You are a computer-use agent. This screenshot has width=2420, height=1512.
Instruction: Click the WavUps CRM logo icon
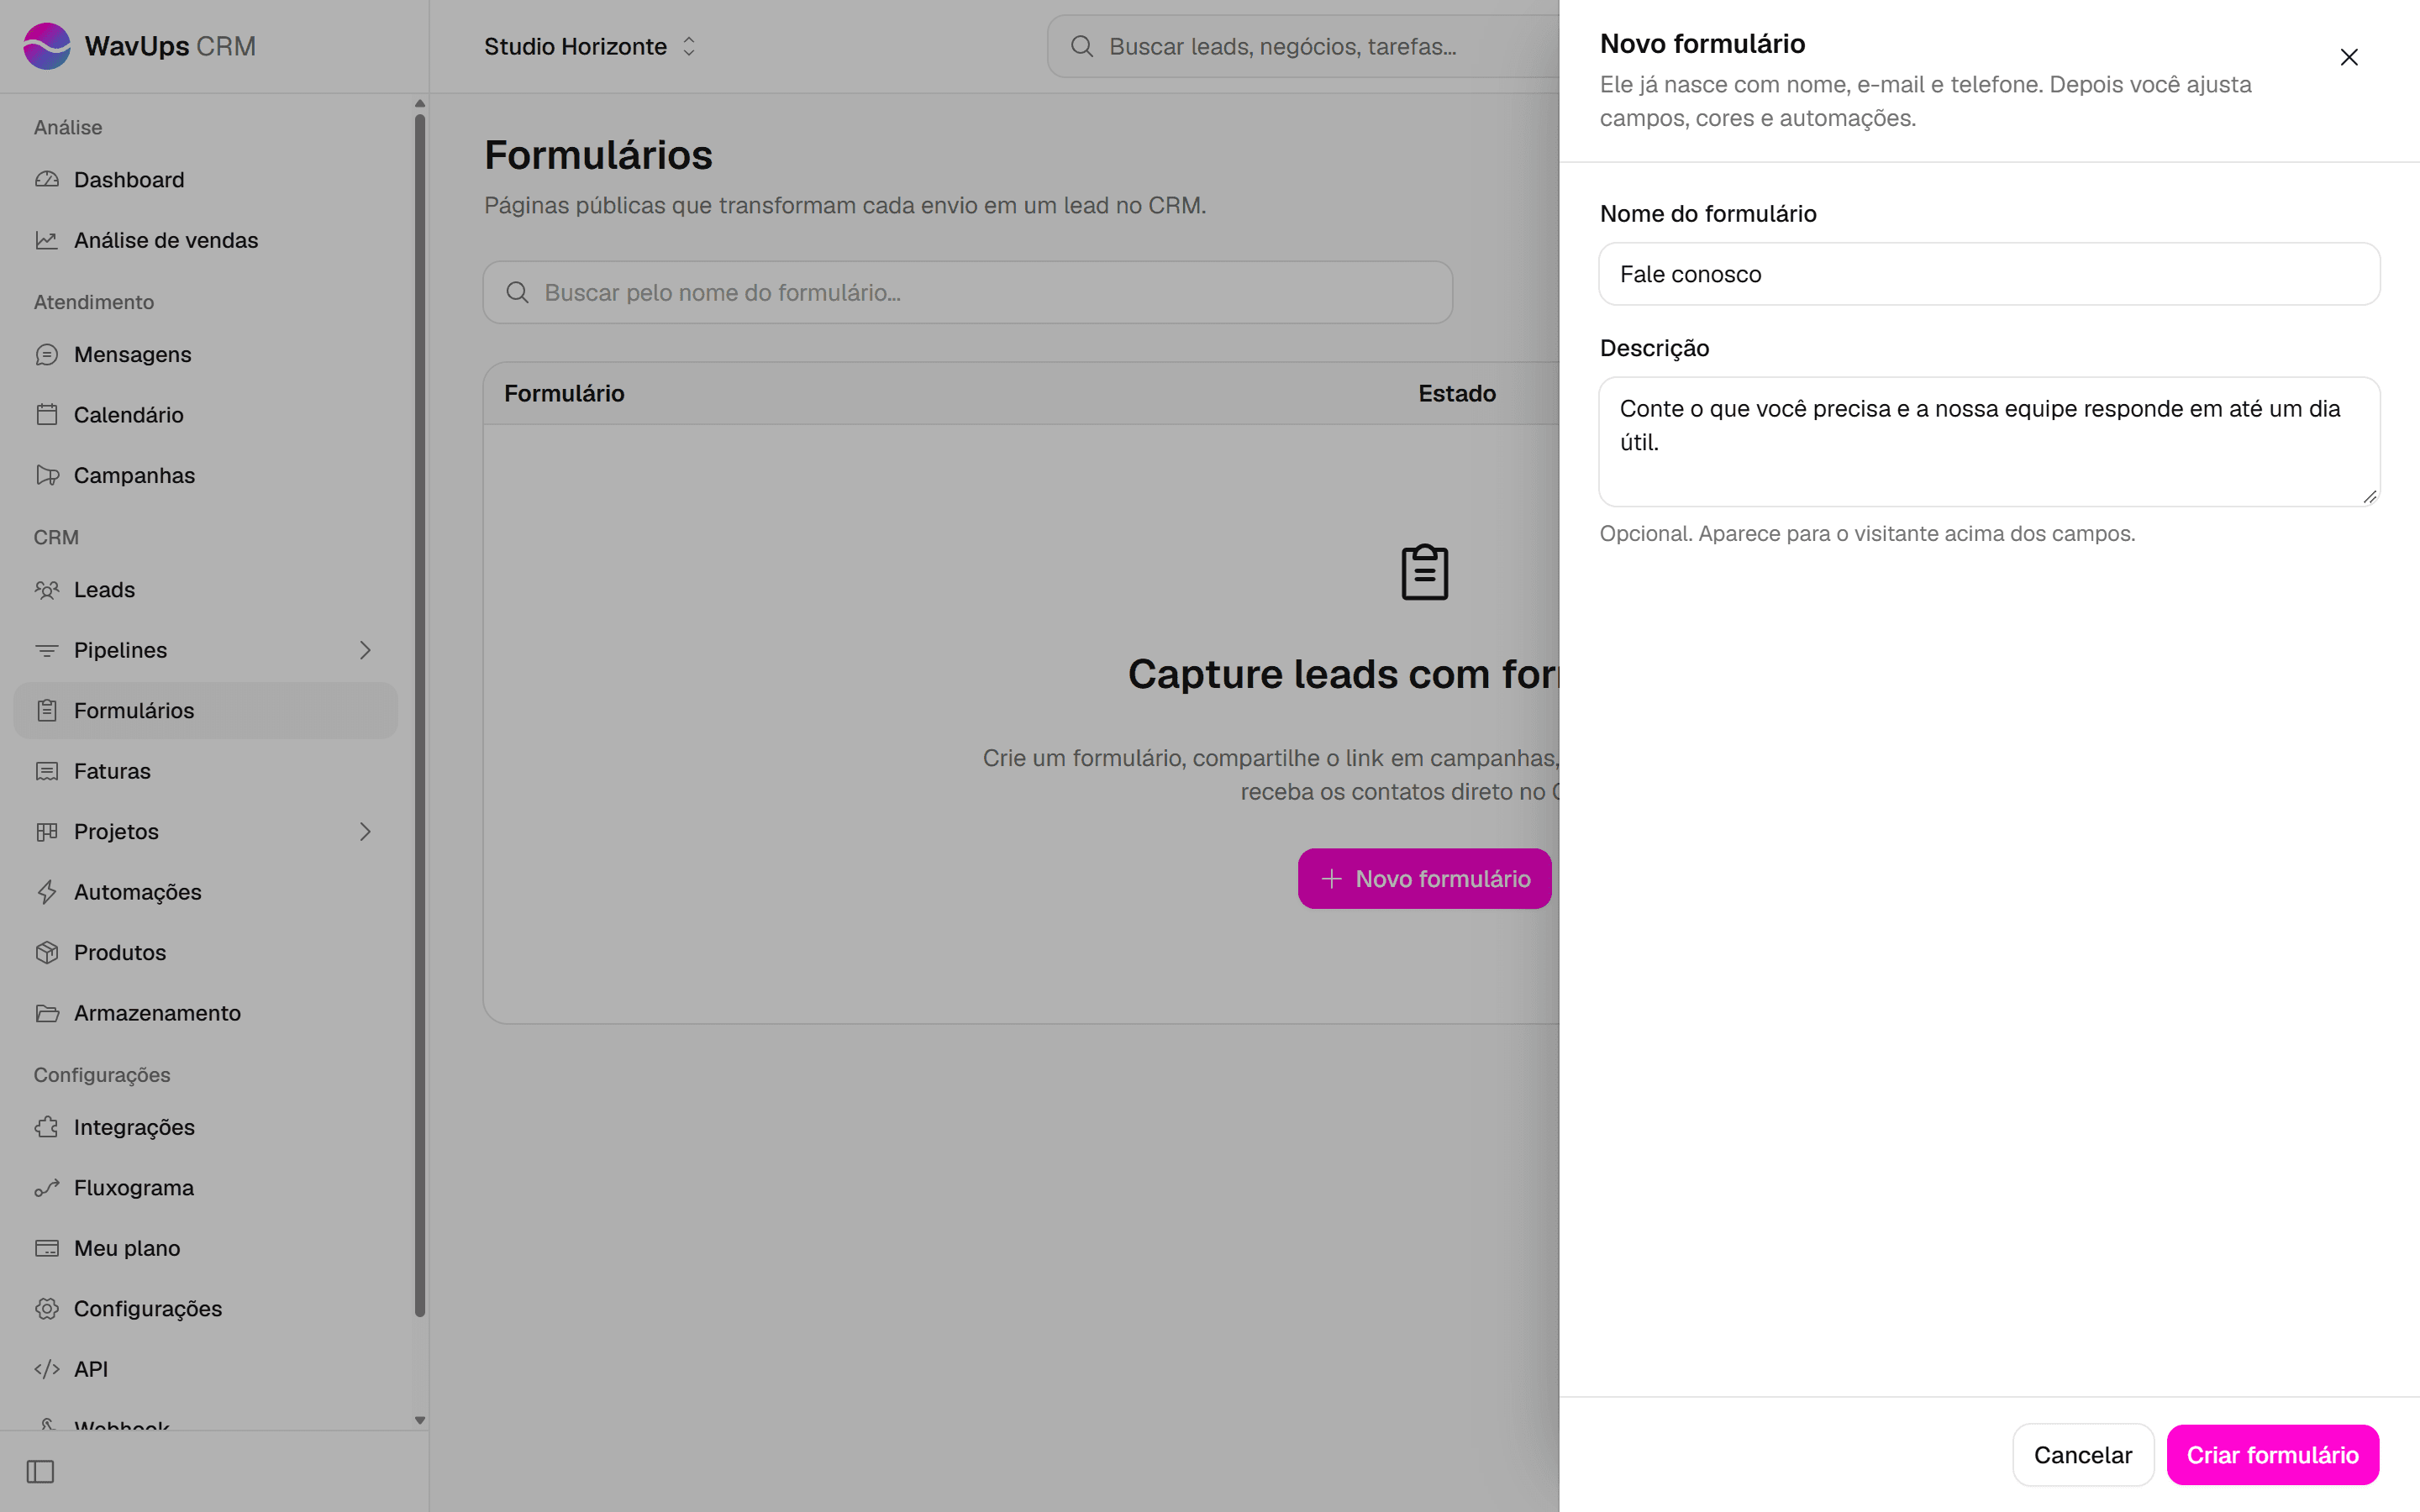[x=47, y=46]
